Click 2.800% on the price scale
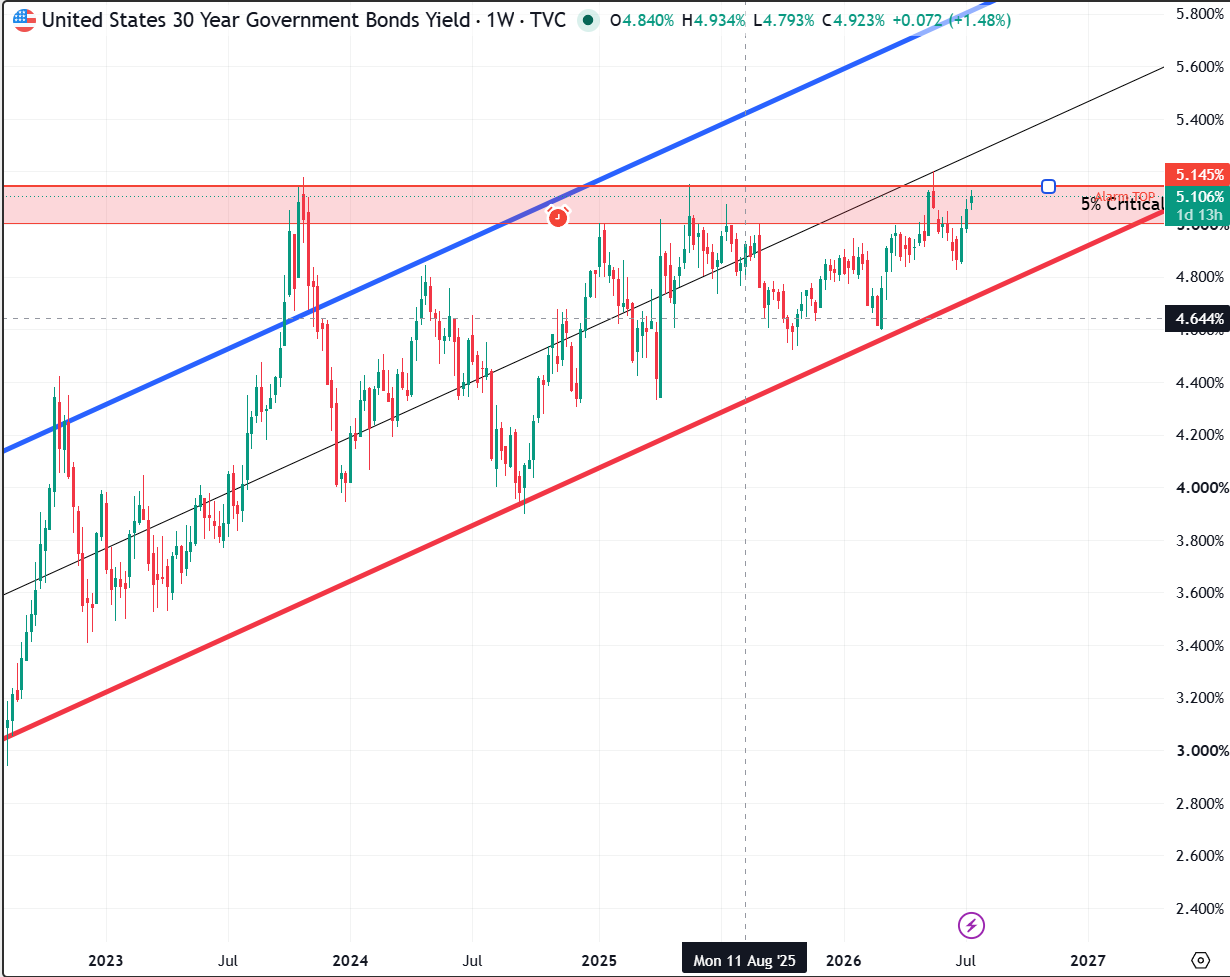Screen dimensions: 1230x977 pos(1200,803)
